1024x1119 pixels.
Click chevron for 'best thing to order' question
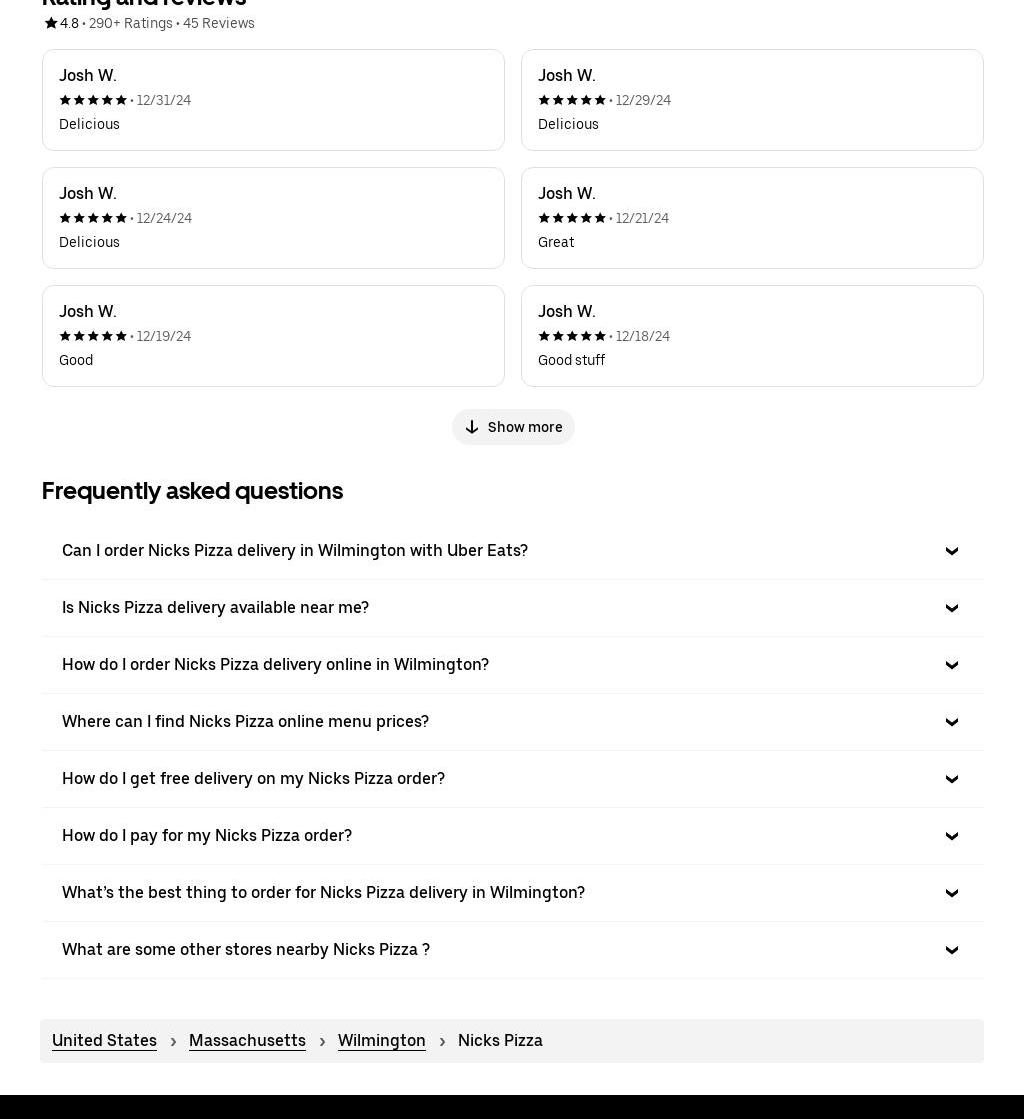click(x=951, y=893)
